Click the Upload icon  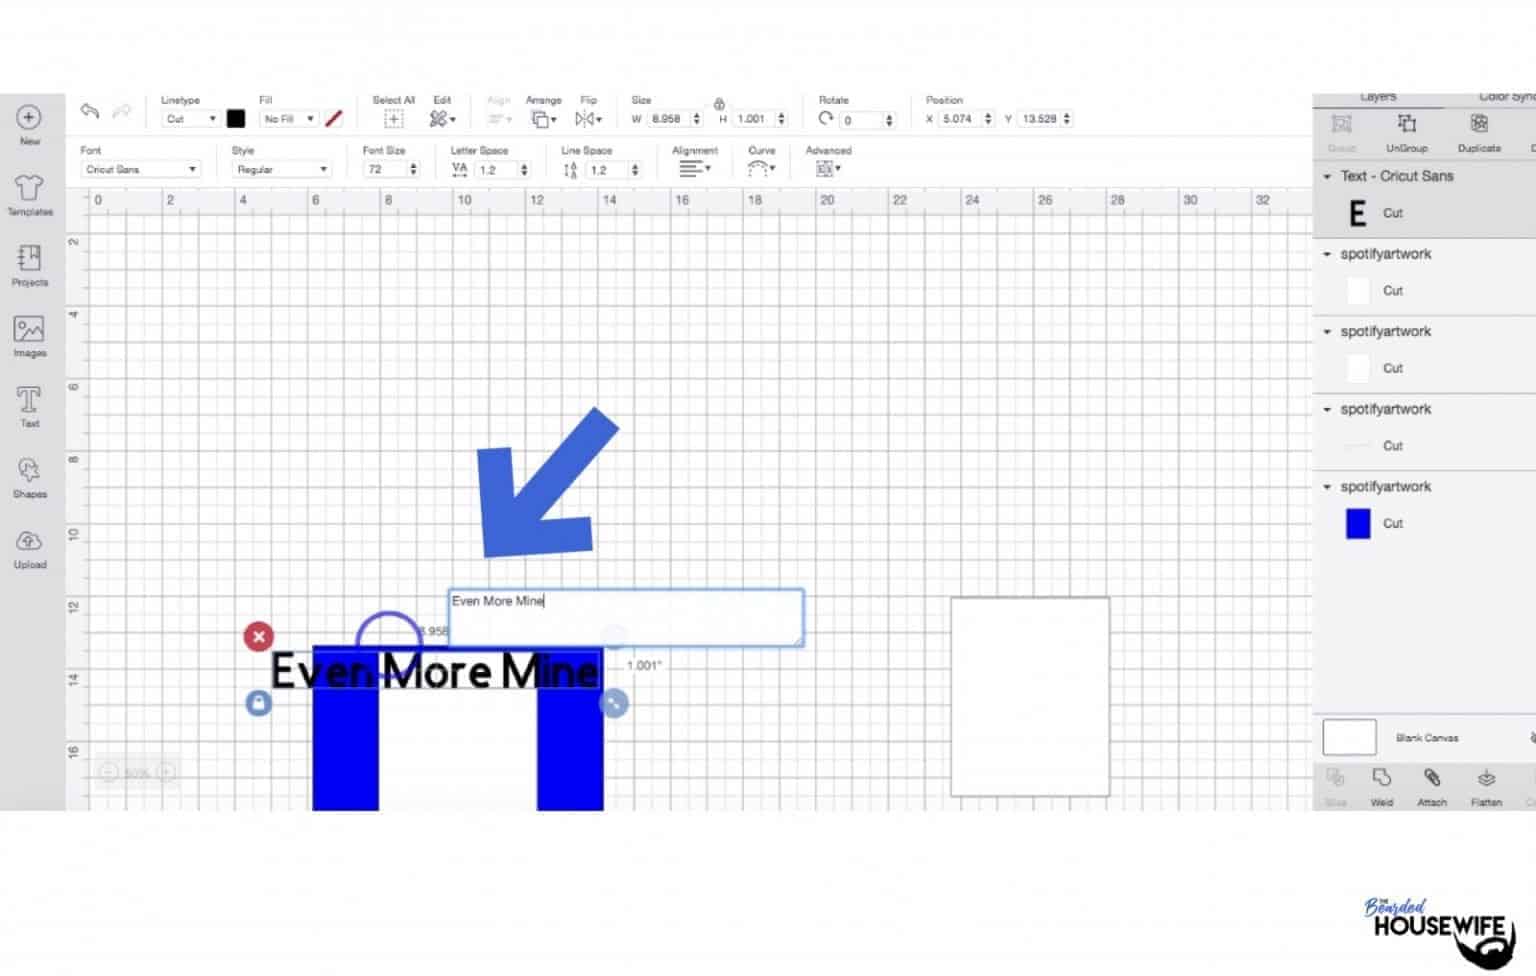click(29, 547)
